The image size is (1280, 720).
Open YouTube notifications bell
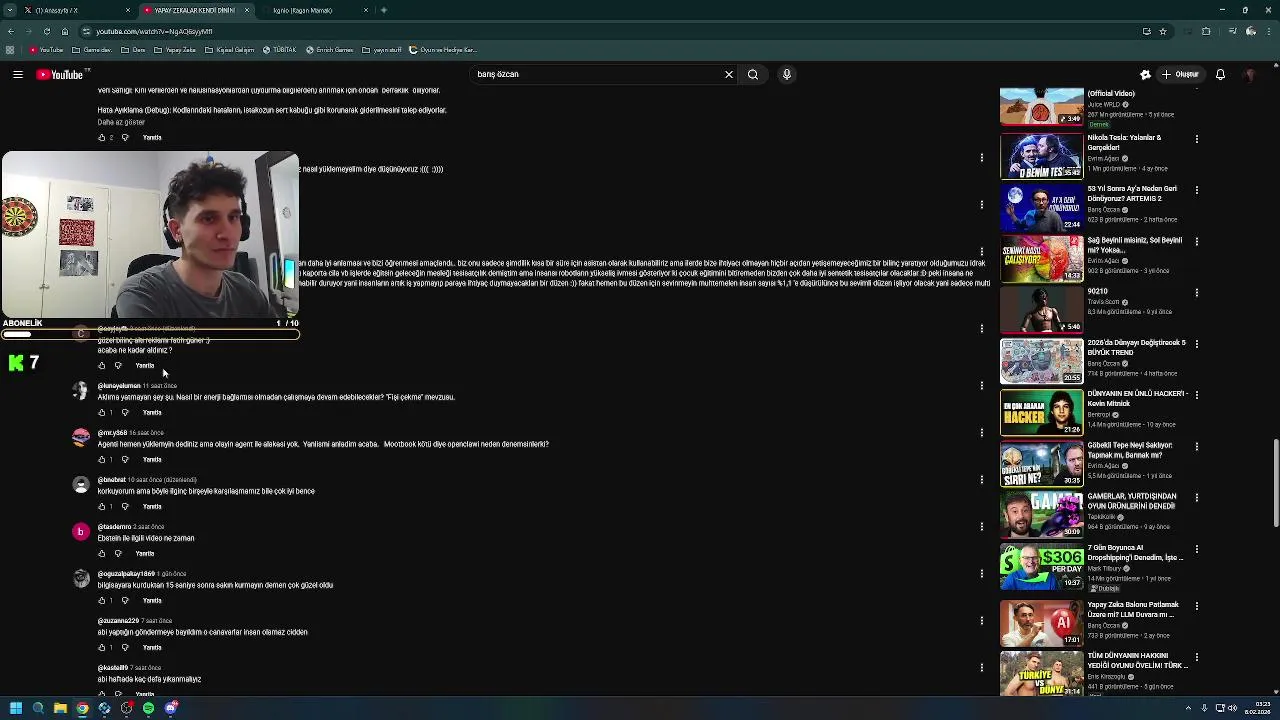click(1220, 74)
